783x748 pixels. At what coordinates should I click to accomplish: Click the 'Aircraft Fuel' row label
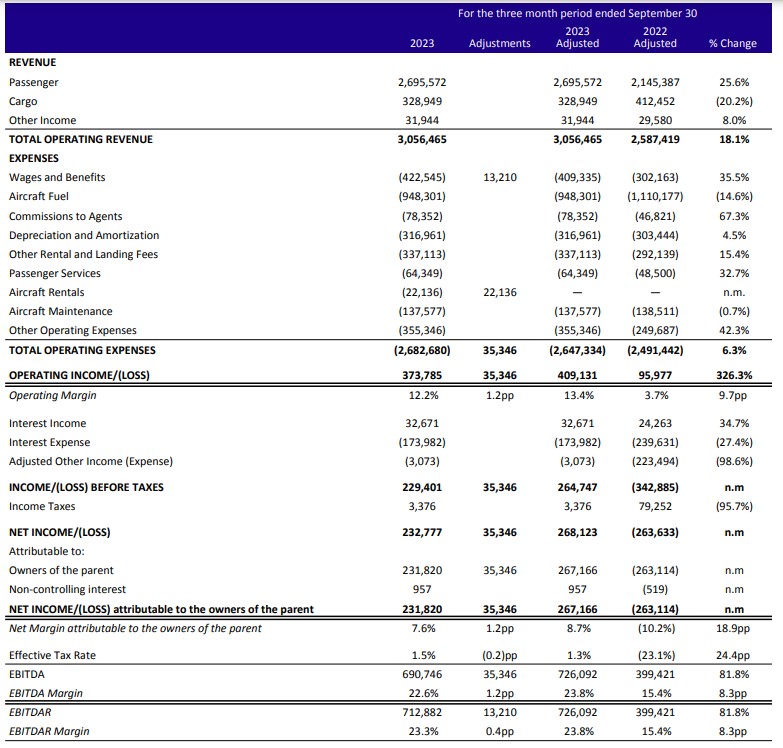click(38, 196)
